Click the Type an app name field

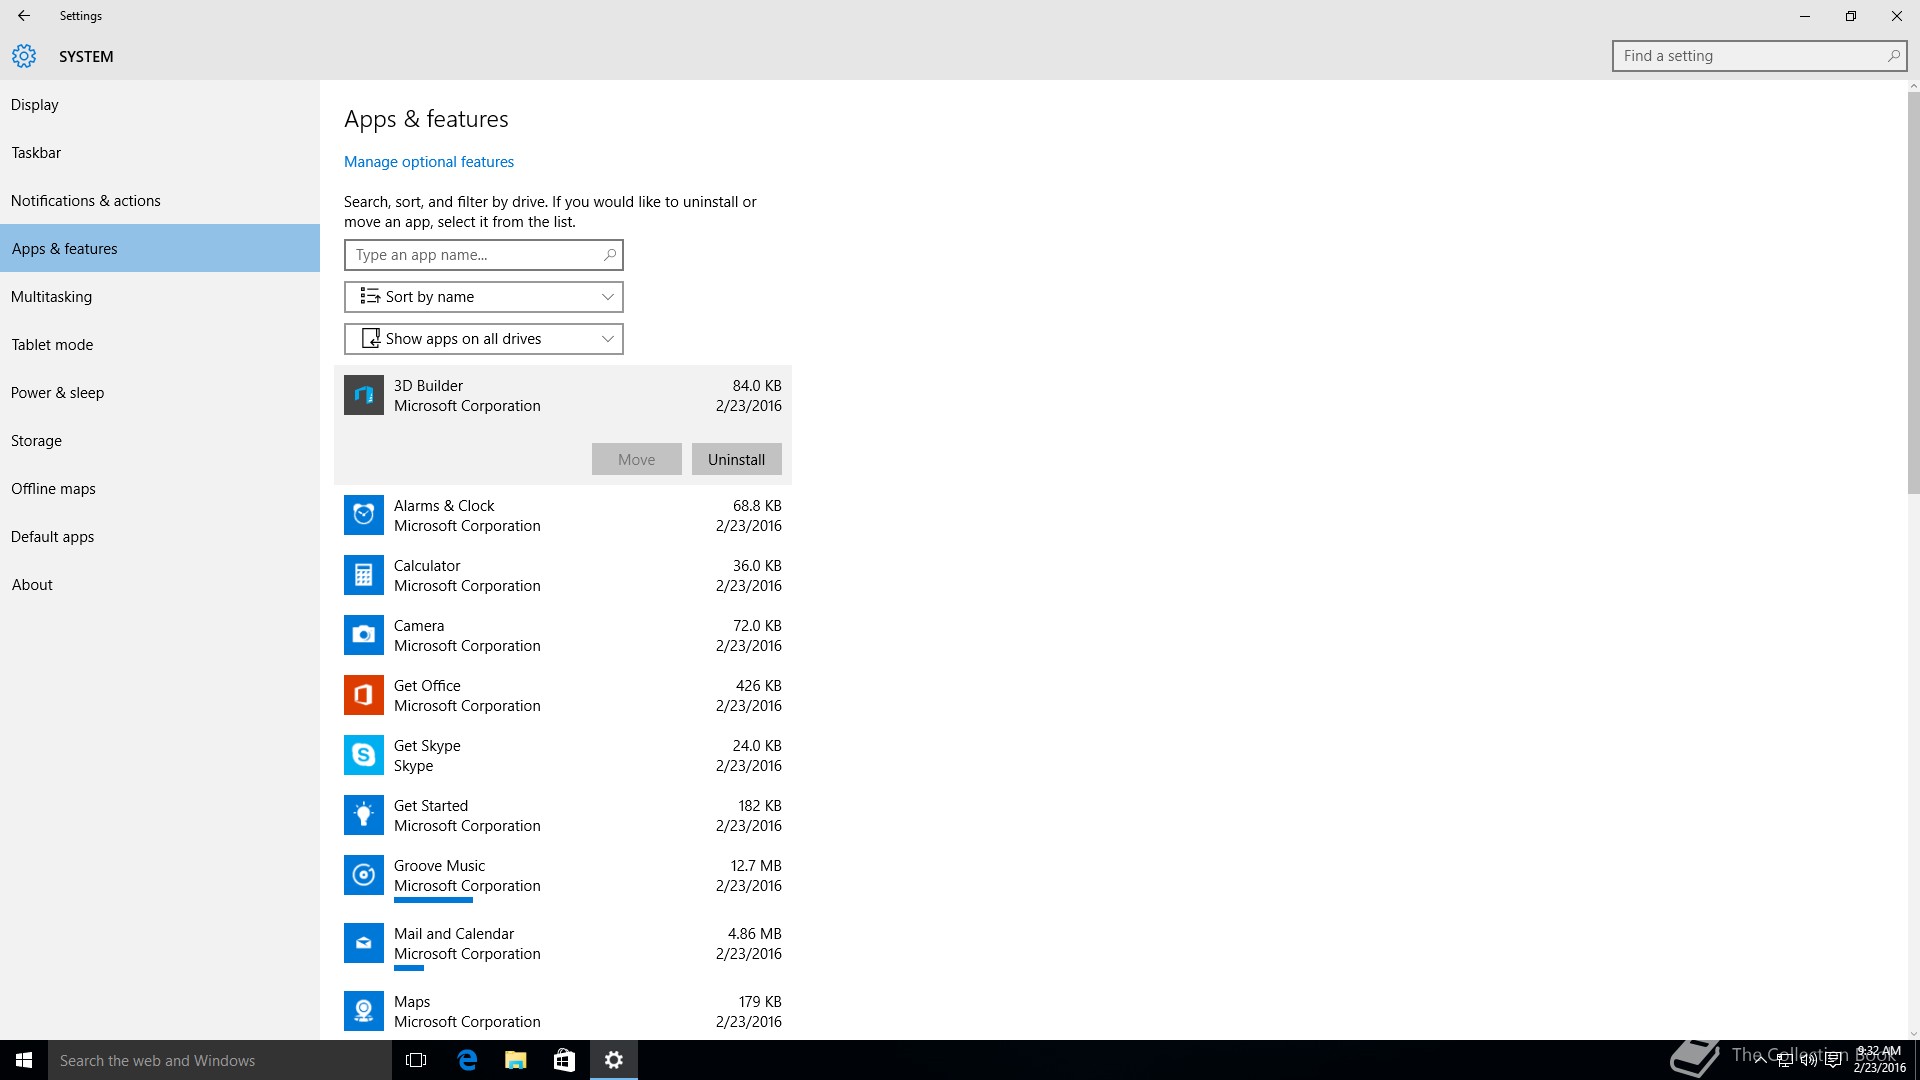(x=484, y=255)
